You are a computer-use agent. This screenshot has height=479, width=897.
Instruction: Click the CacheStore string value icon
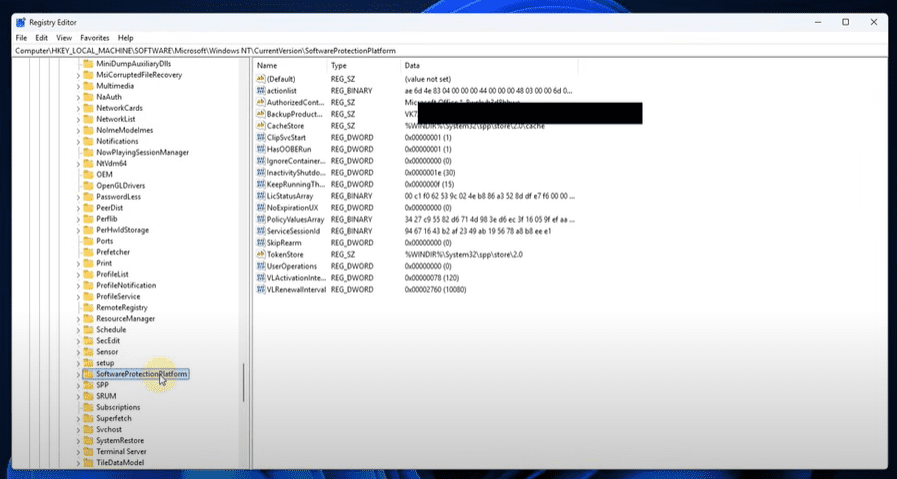point(261,126)
